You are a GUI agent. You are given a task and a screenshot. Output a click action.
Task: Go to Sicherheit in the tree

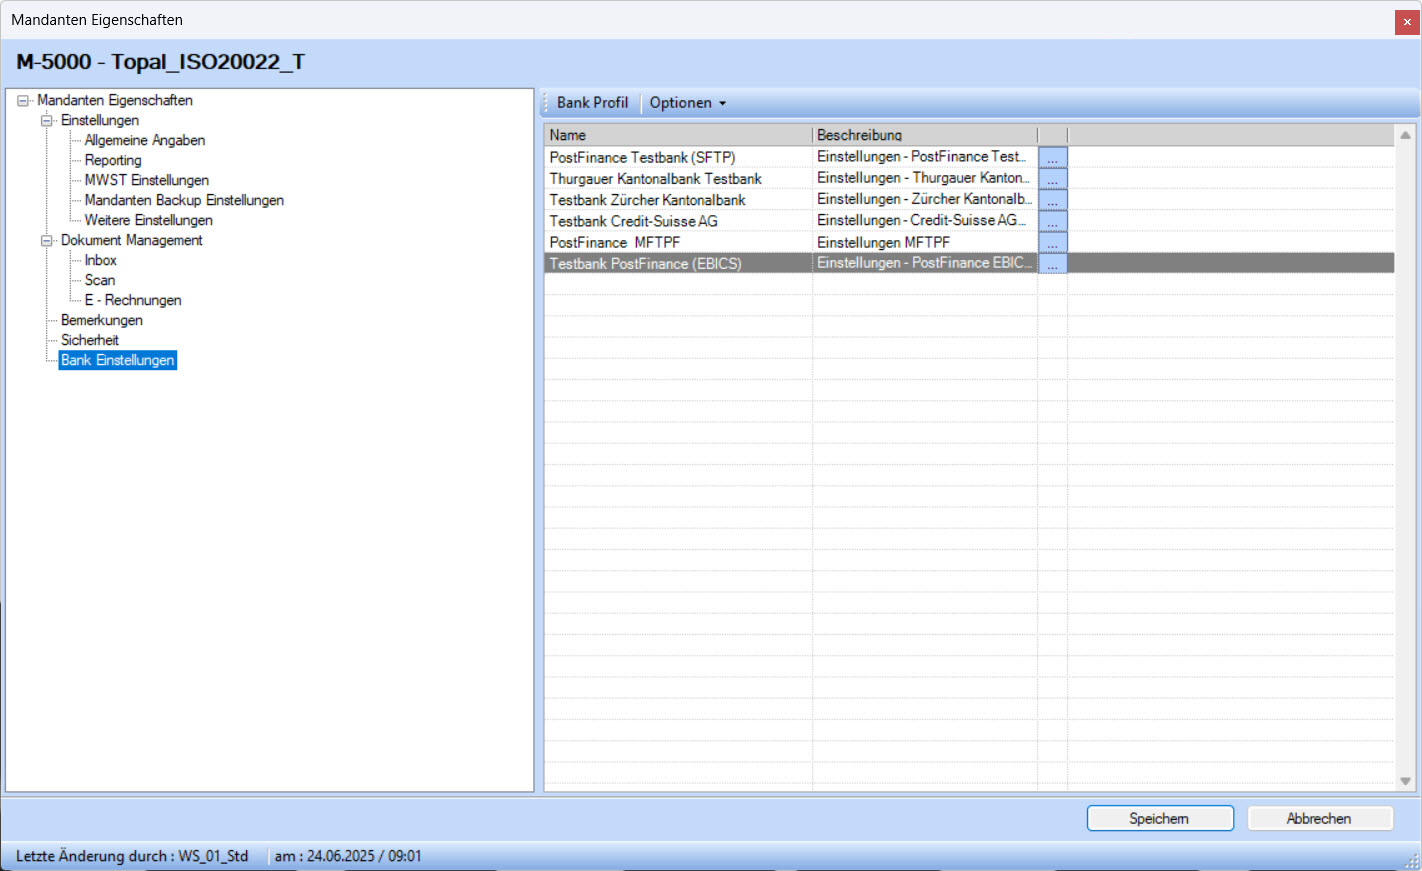(x=90, y=341)
